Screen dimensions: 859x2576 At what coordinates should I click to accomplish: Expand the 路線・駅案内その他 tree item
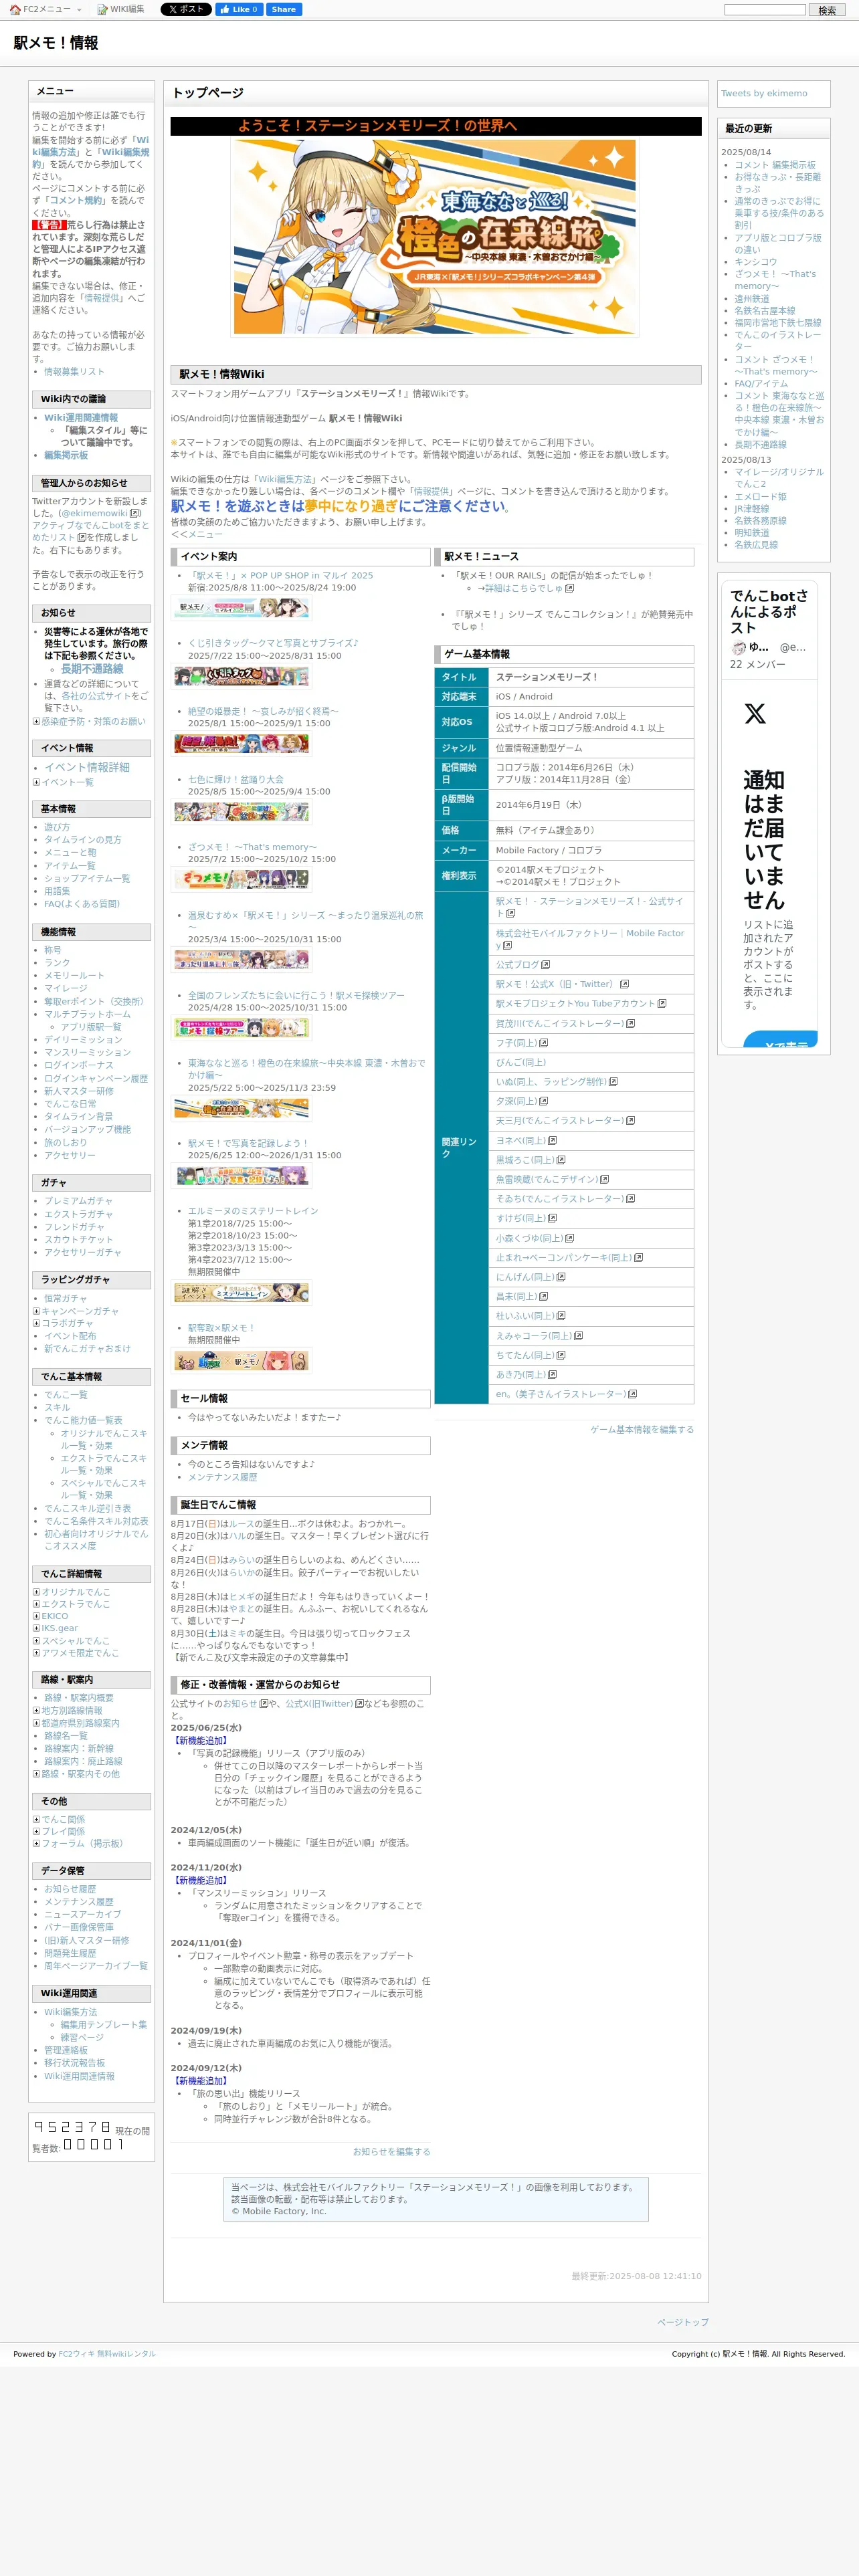(x=36, y=1774)
